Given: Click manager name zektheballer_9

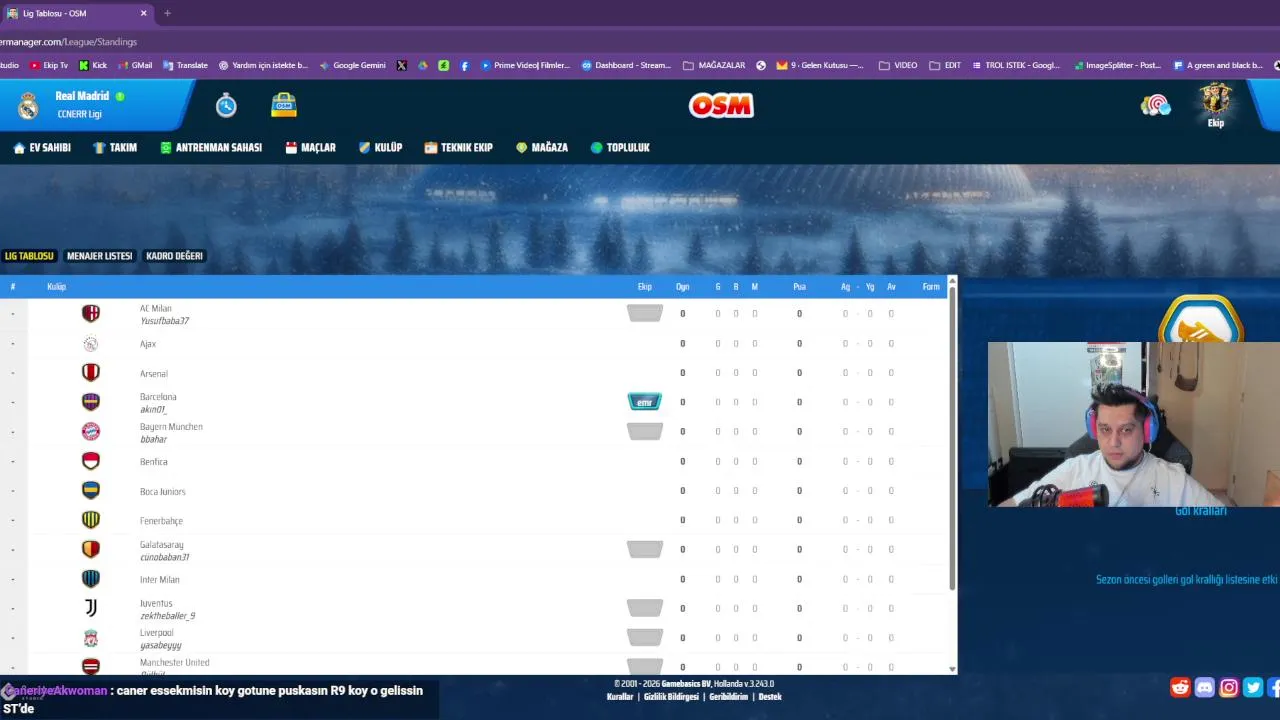Looking at the screenshot, I should pyautogui.click(x=167, y=616).
